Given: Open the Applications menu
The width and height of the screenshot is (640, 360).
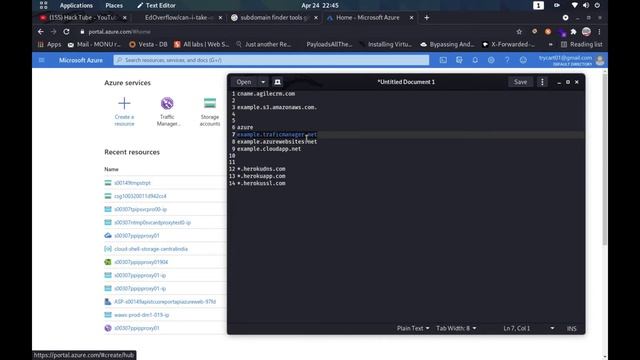Looking at the screenshot, I should [76, 5].
